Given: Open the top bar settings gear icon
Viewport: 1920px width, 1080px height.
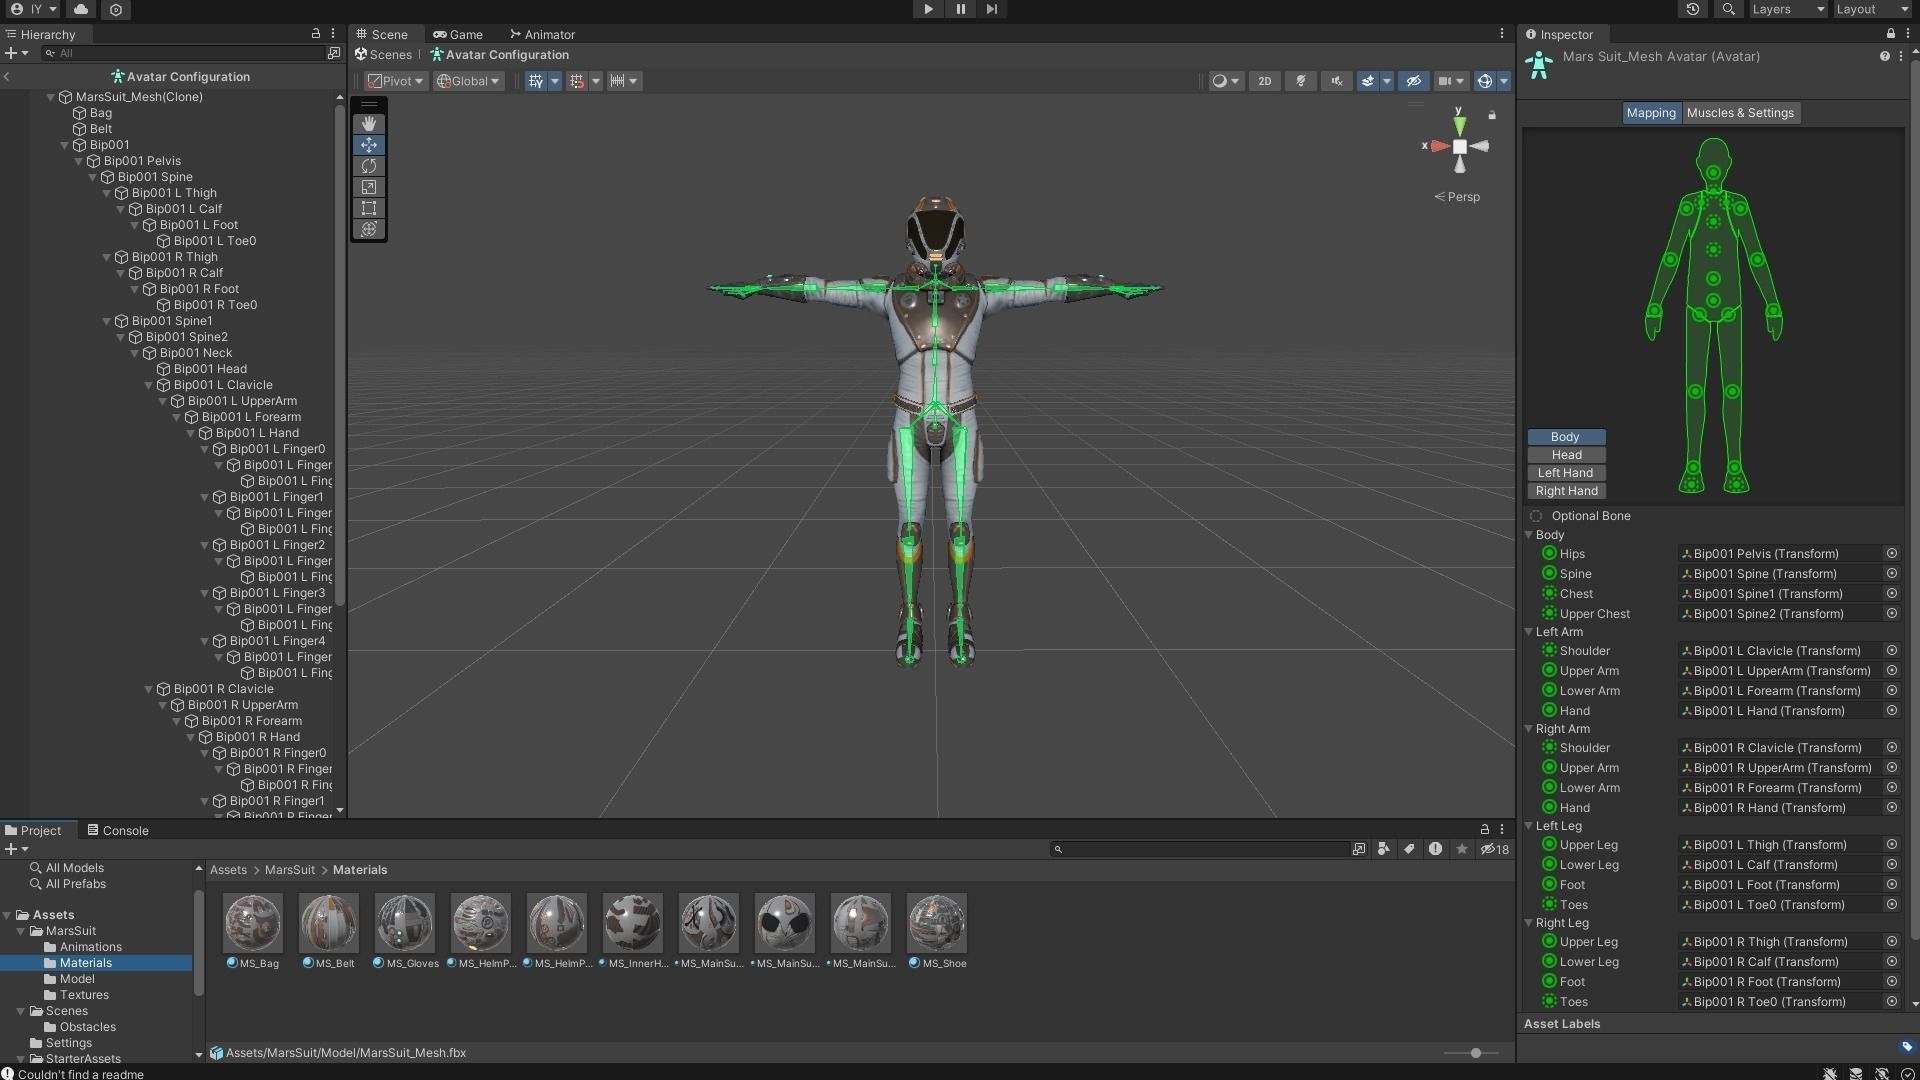Looking at the screenshot, I should pyautogui.click(x=116, y=9).
